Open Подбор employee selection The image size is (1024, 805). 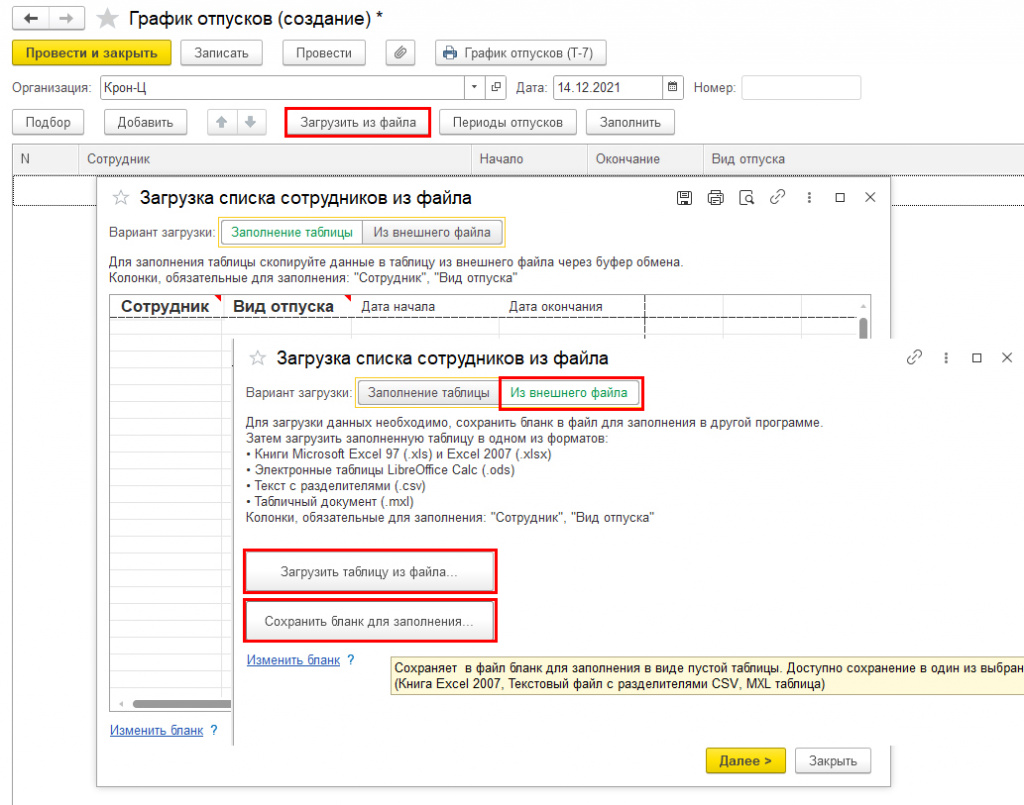48,122
